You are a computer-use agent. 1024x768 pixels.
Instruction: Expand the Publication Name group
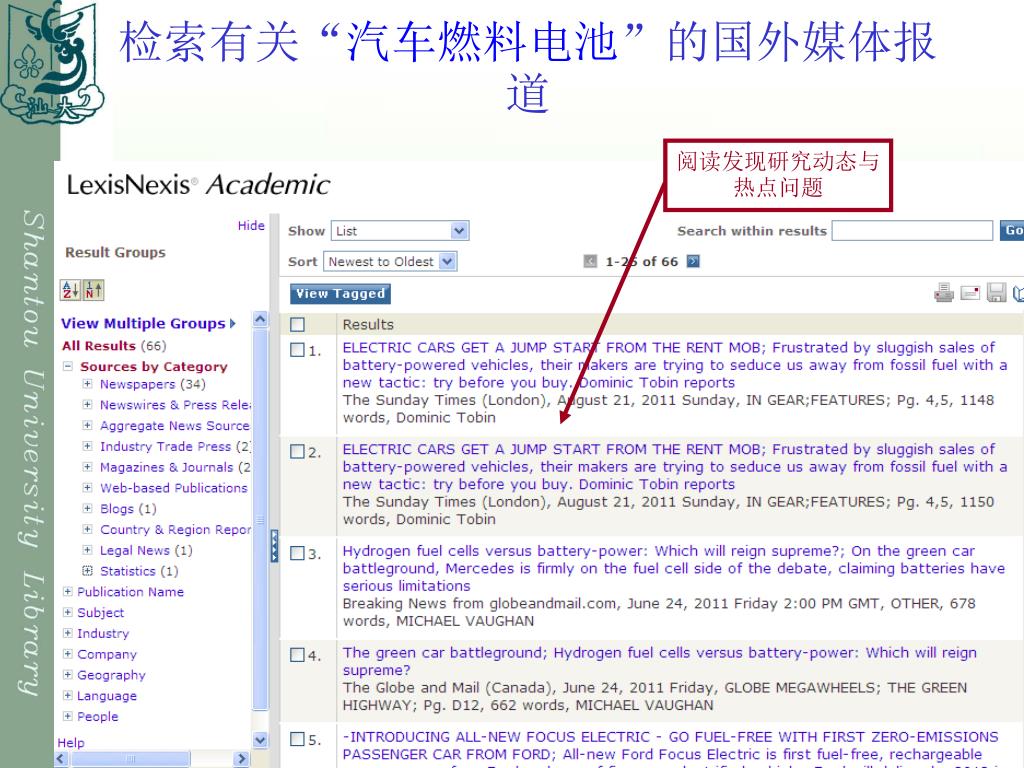pyautogui.click(x=67, y=592)
